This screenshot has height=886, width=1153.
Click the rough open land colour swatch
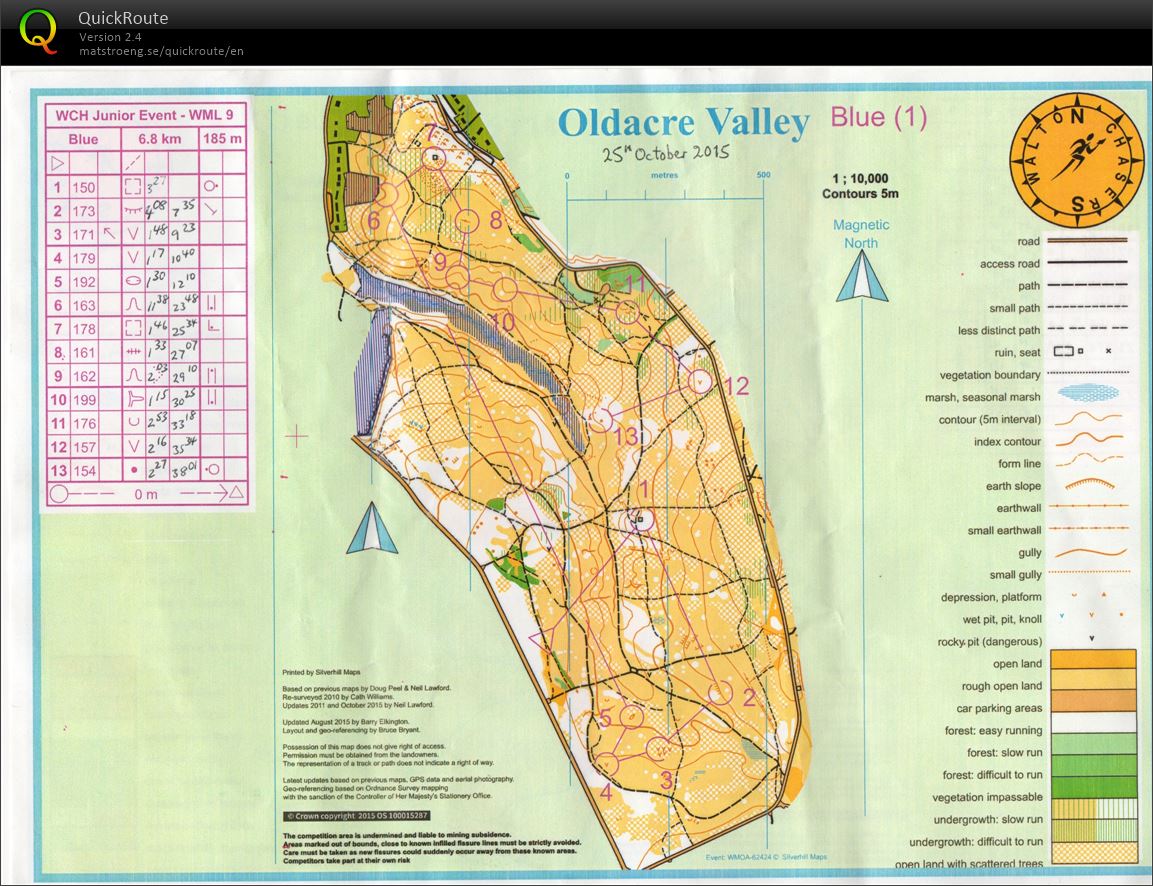[x=1093, y=680]
